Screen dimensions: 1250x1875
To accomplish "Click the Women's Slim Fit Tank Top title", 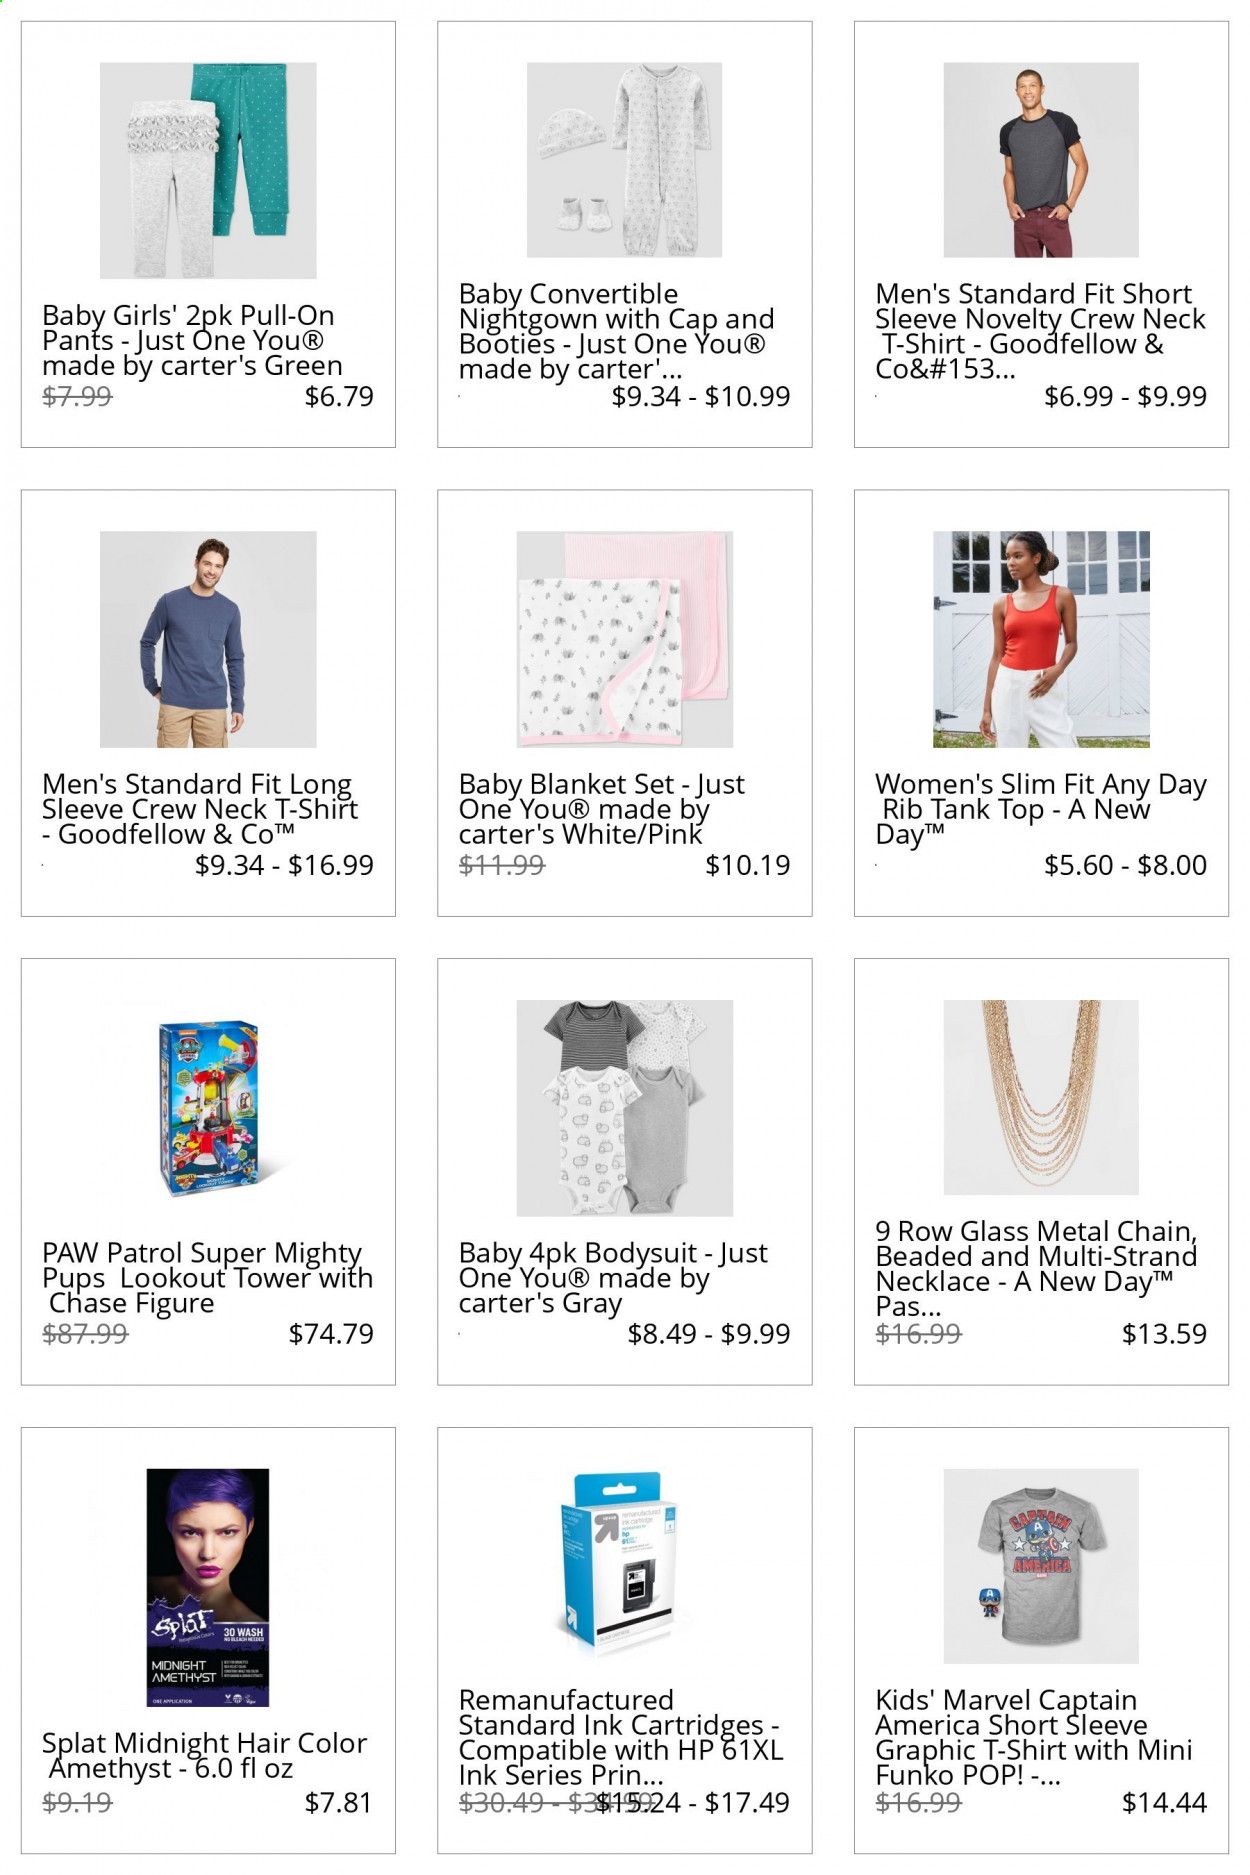I will (1041, 809).
